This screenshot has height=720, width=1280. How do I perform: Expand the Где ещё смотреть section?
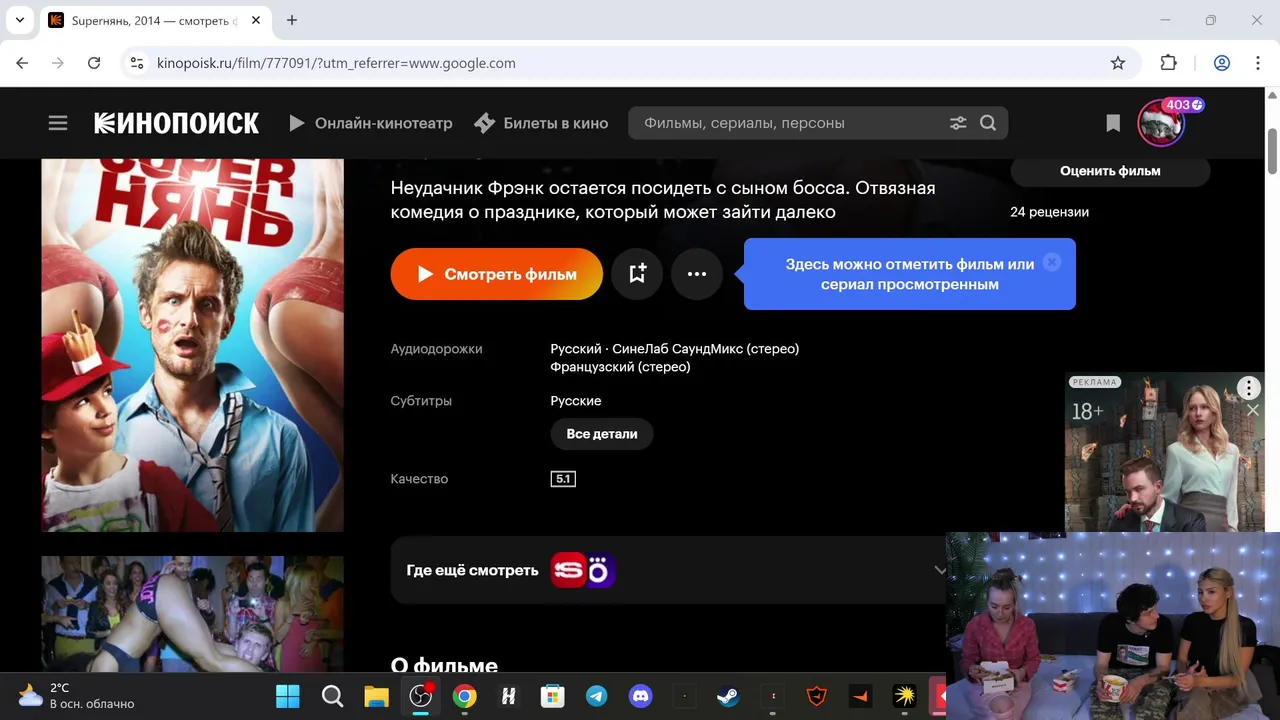940,570
